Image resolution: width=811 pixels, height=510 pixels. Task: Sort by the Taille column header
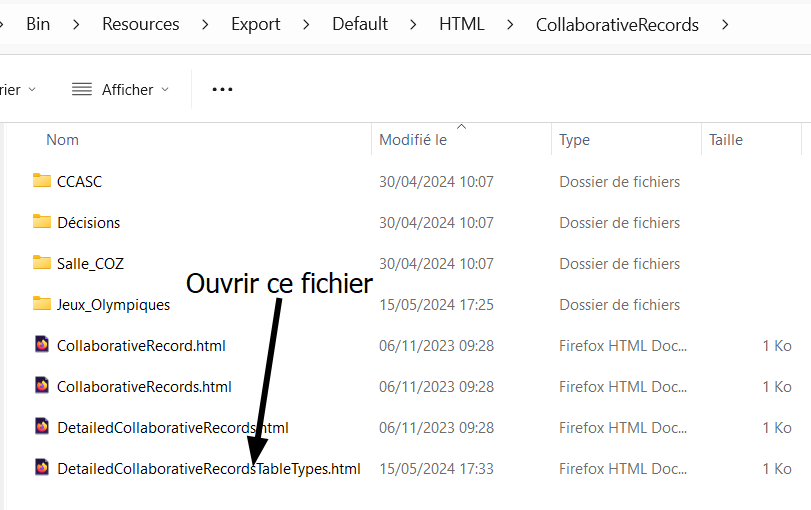tap(726, 140)
